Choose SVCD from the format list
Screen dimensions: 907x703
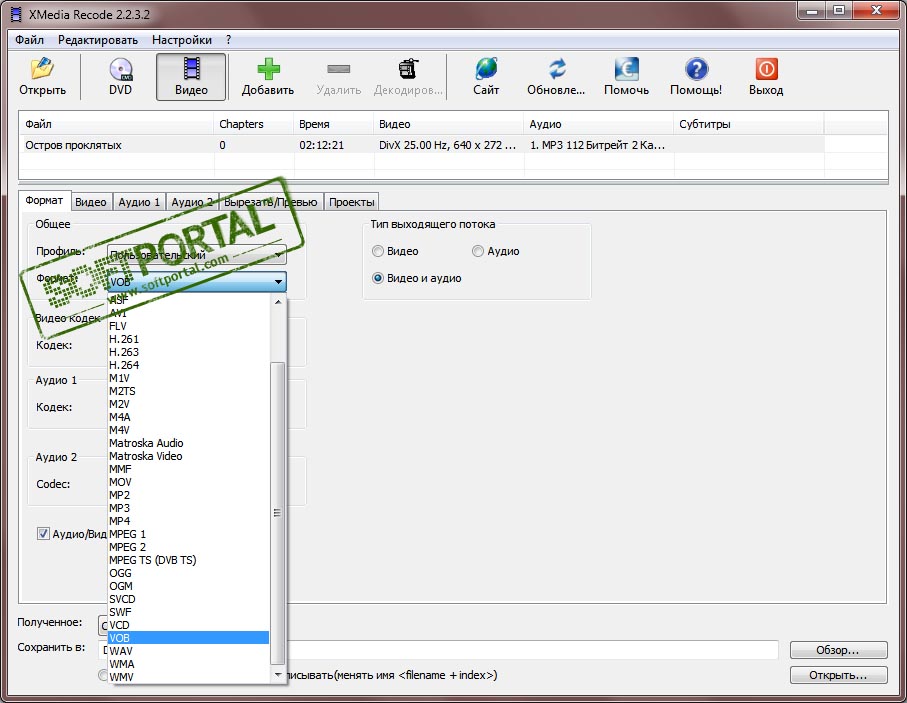[x=189, y=599]
